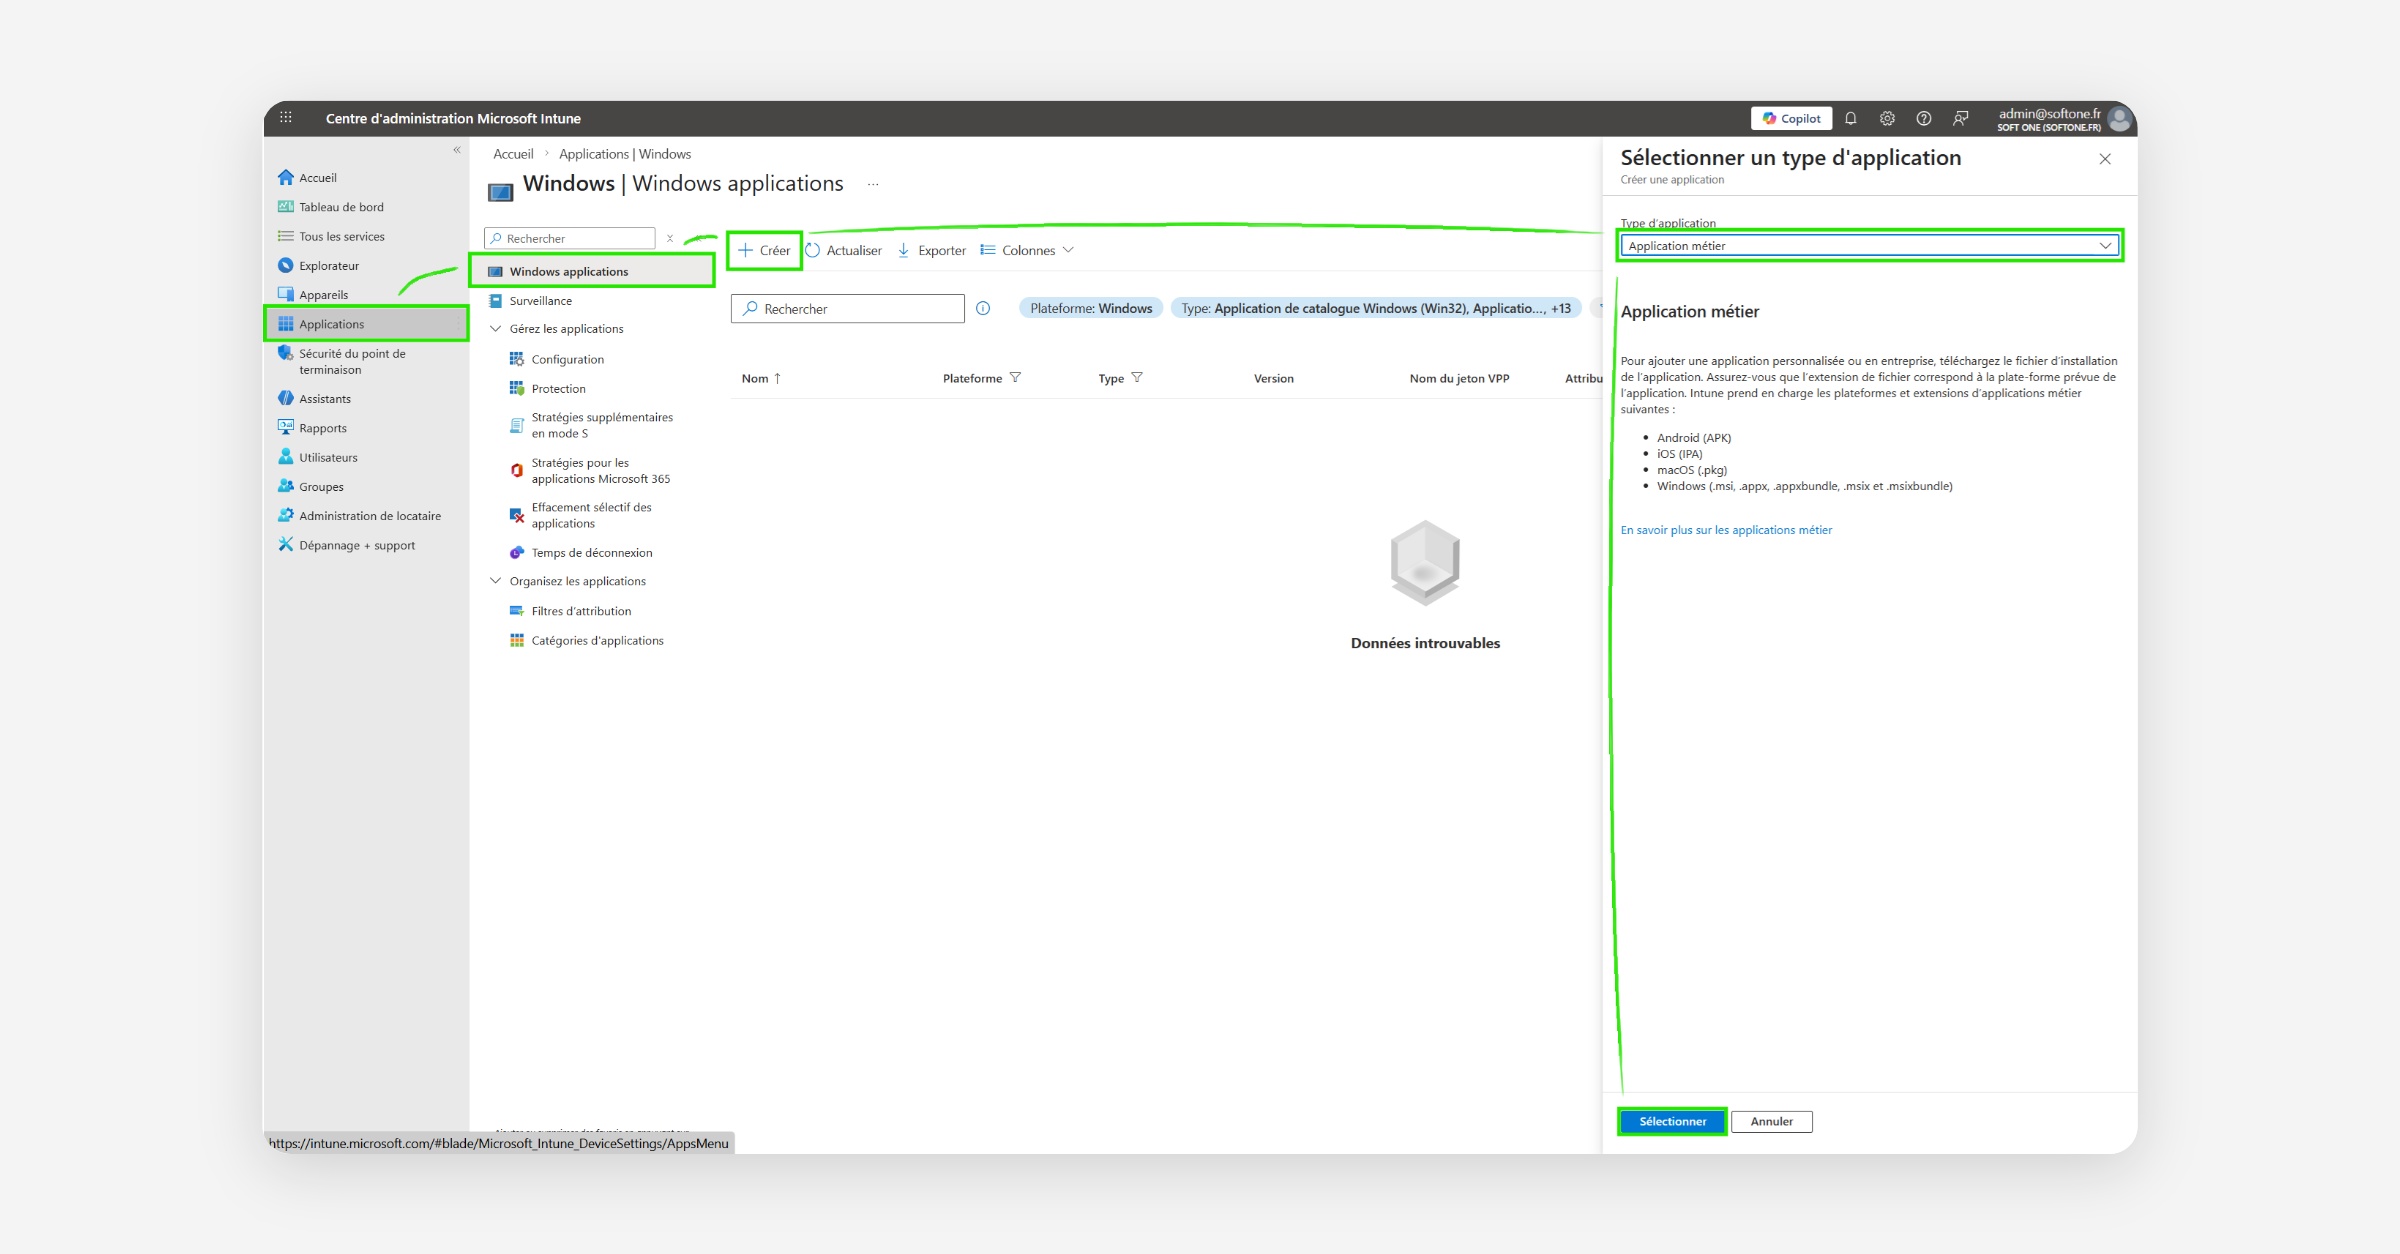Open the Colonnes dropdown
Image resolution: width=2400 pixels, height=1254 pixels.
pyautogui.click(x=1027, y=250)
